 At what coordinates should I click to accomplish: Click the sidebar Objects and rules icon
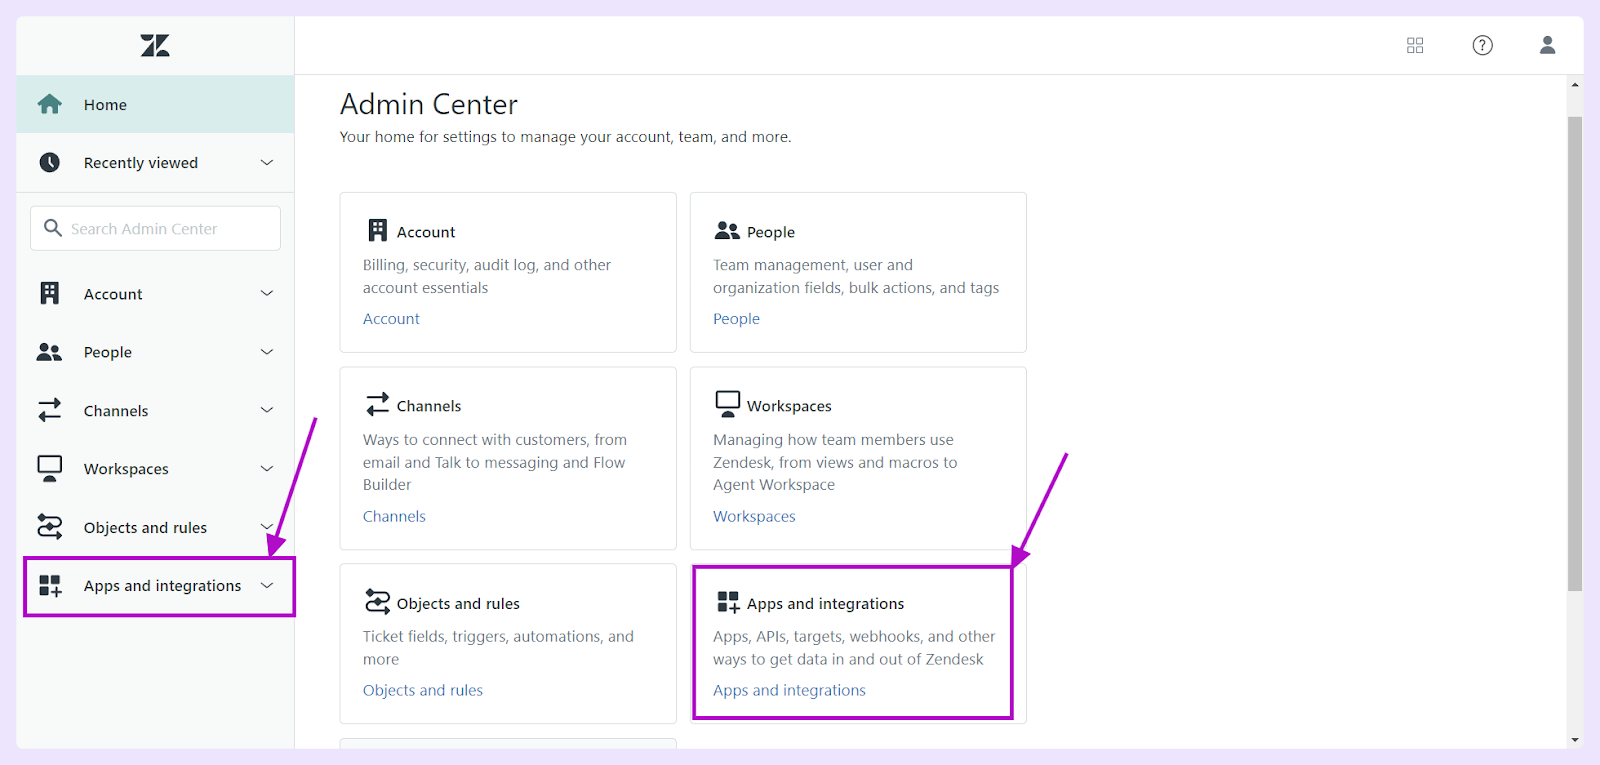[50, 526]
